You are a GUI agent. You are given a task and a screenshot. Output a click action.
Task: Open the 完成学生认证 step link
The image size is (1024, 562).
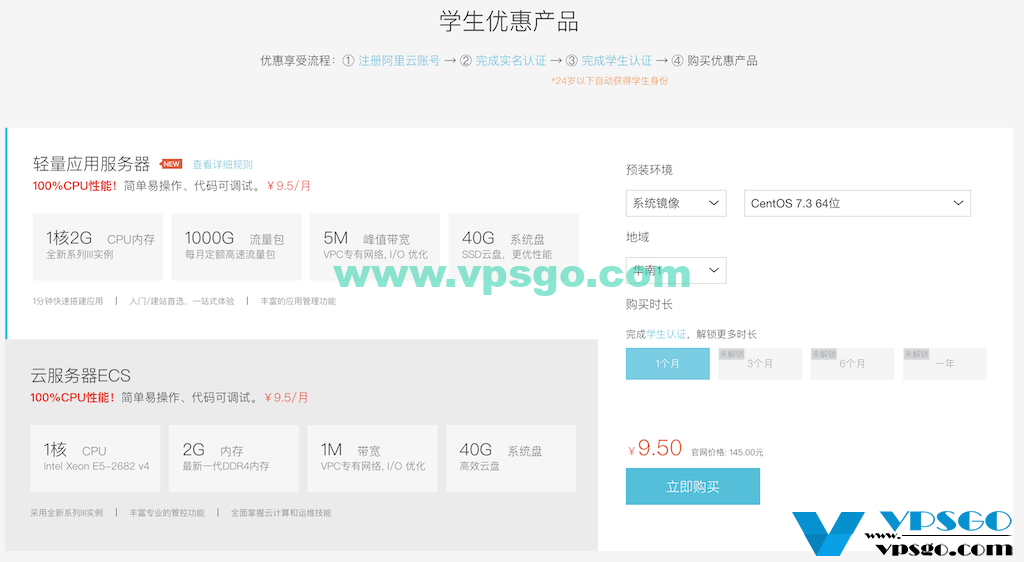(x=616, y=61)
